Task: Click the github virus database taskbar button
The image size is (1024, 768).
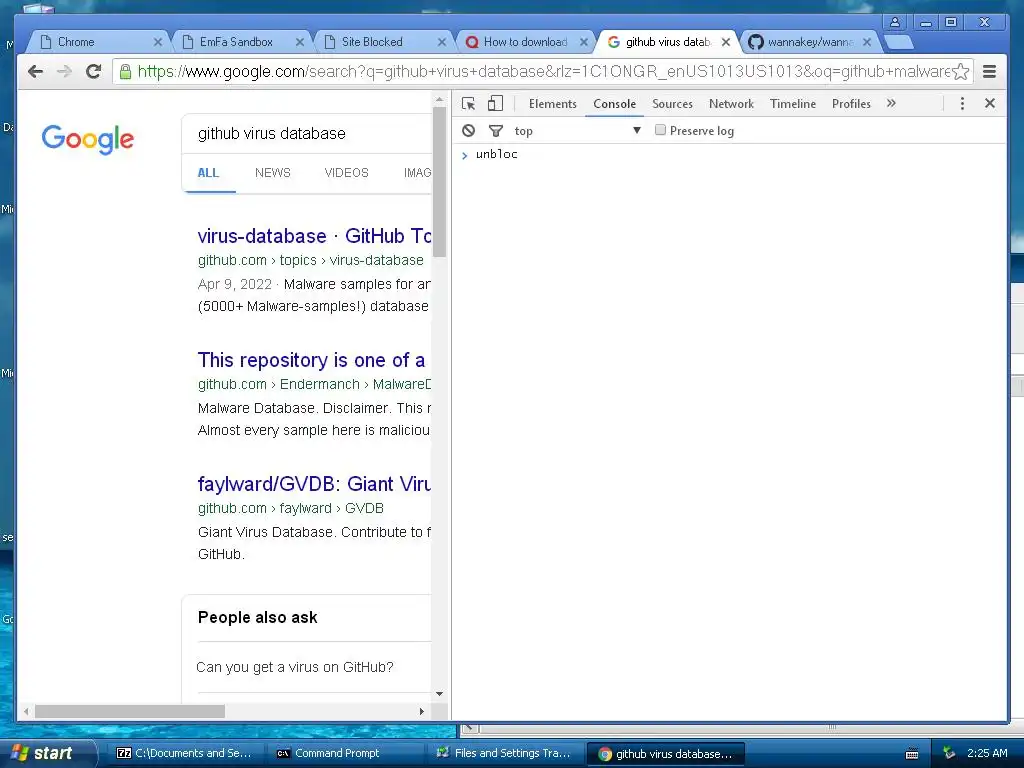Action: (665, 754)
